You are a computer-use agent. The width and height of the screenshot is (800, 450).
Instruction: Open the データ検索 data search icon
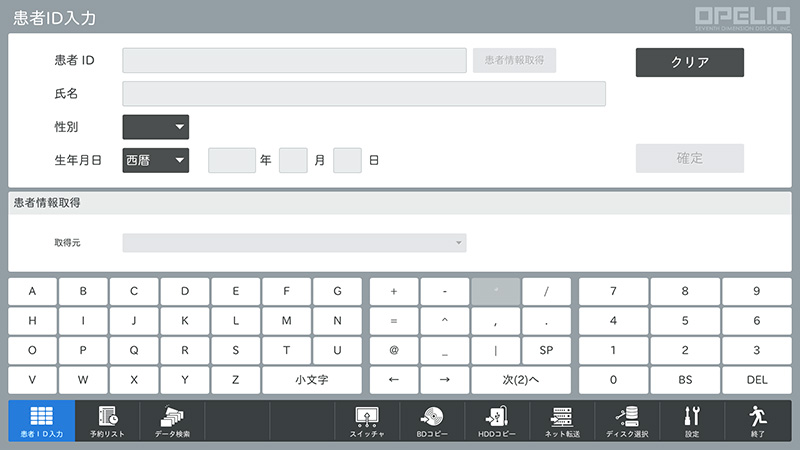[x=172, y=421]
